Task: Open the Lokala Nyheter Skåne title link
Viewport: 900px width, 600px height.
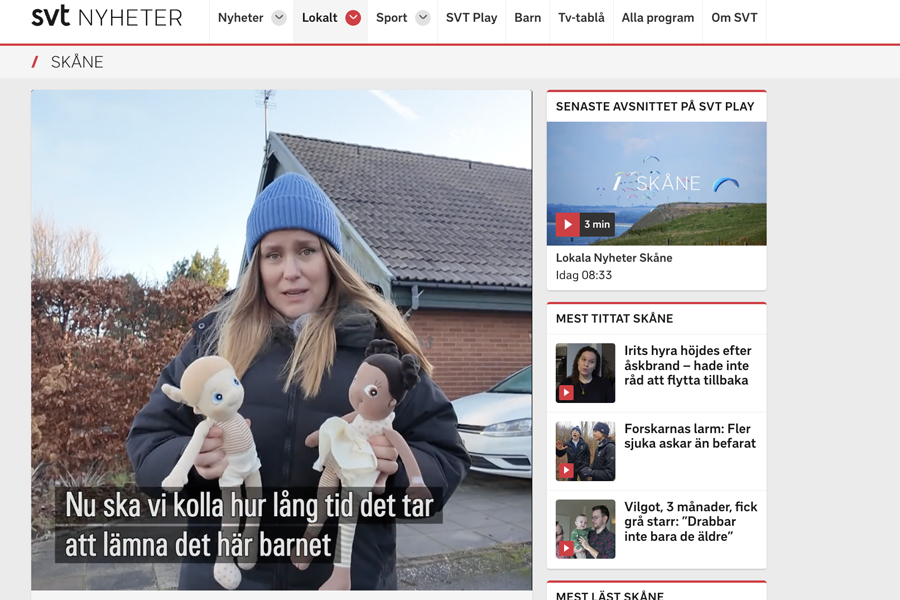Action: coord(614,258)
